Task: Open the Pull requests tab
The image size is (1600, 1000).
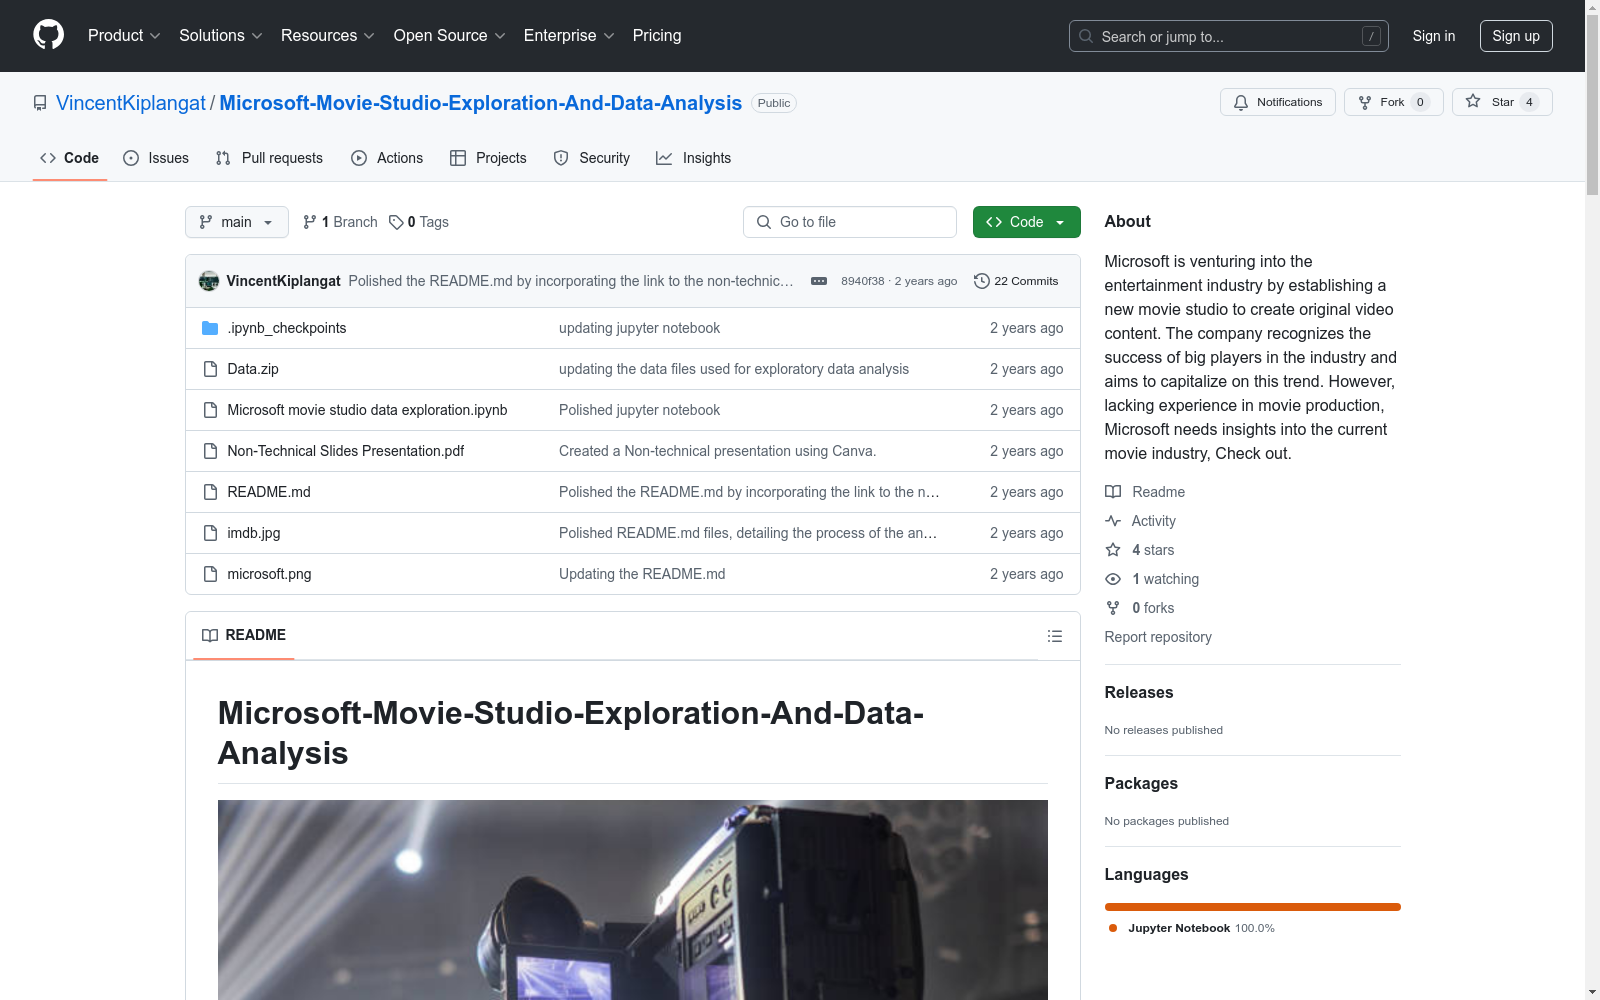Action: click(x=269, y=158)
